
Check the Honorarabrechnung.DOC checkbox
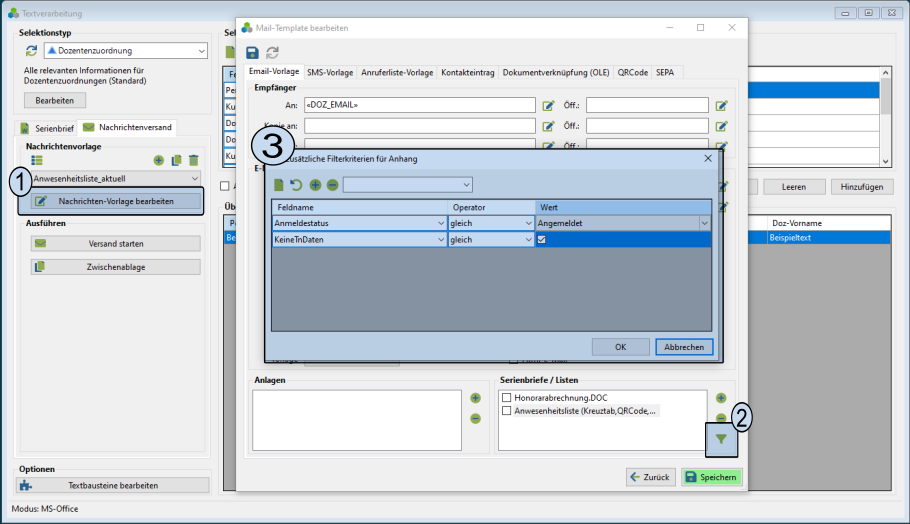pos(507,398)
